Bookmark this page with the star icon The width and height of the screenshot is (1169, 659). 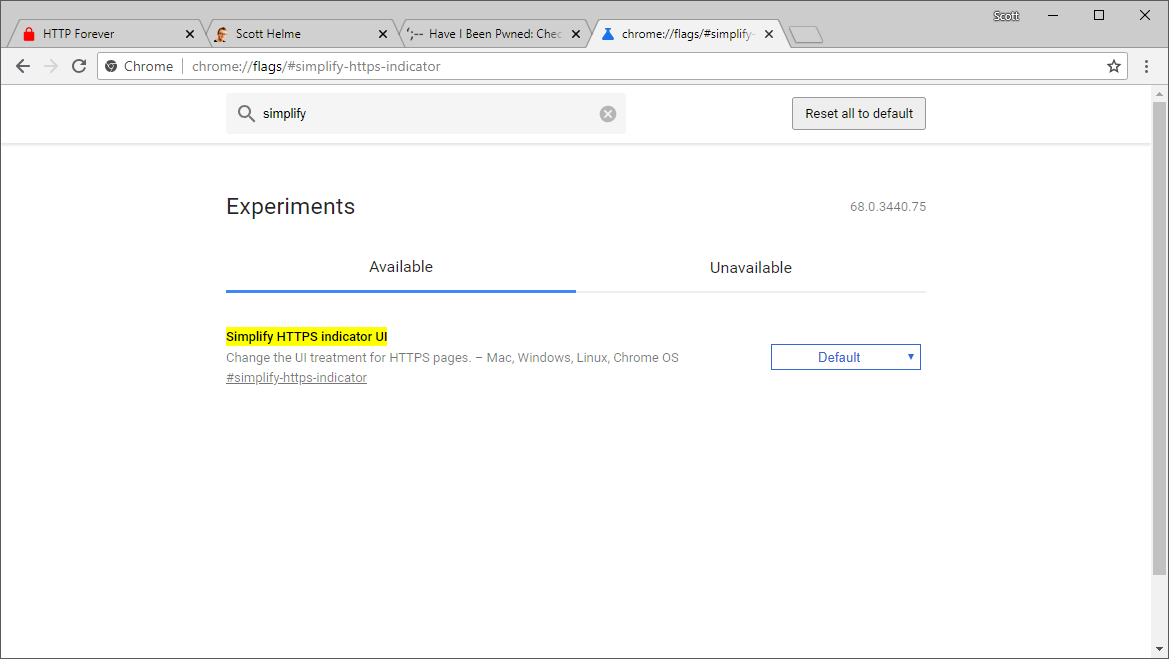(1113, 66)
